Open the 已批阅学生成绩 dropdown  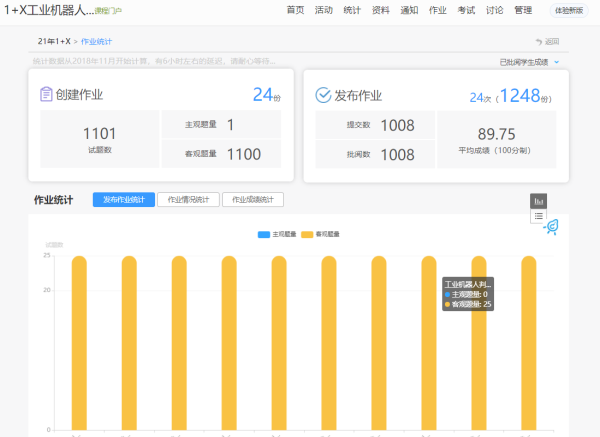coord(529,62)
